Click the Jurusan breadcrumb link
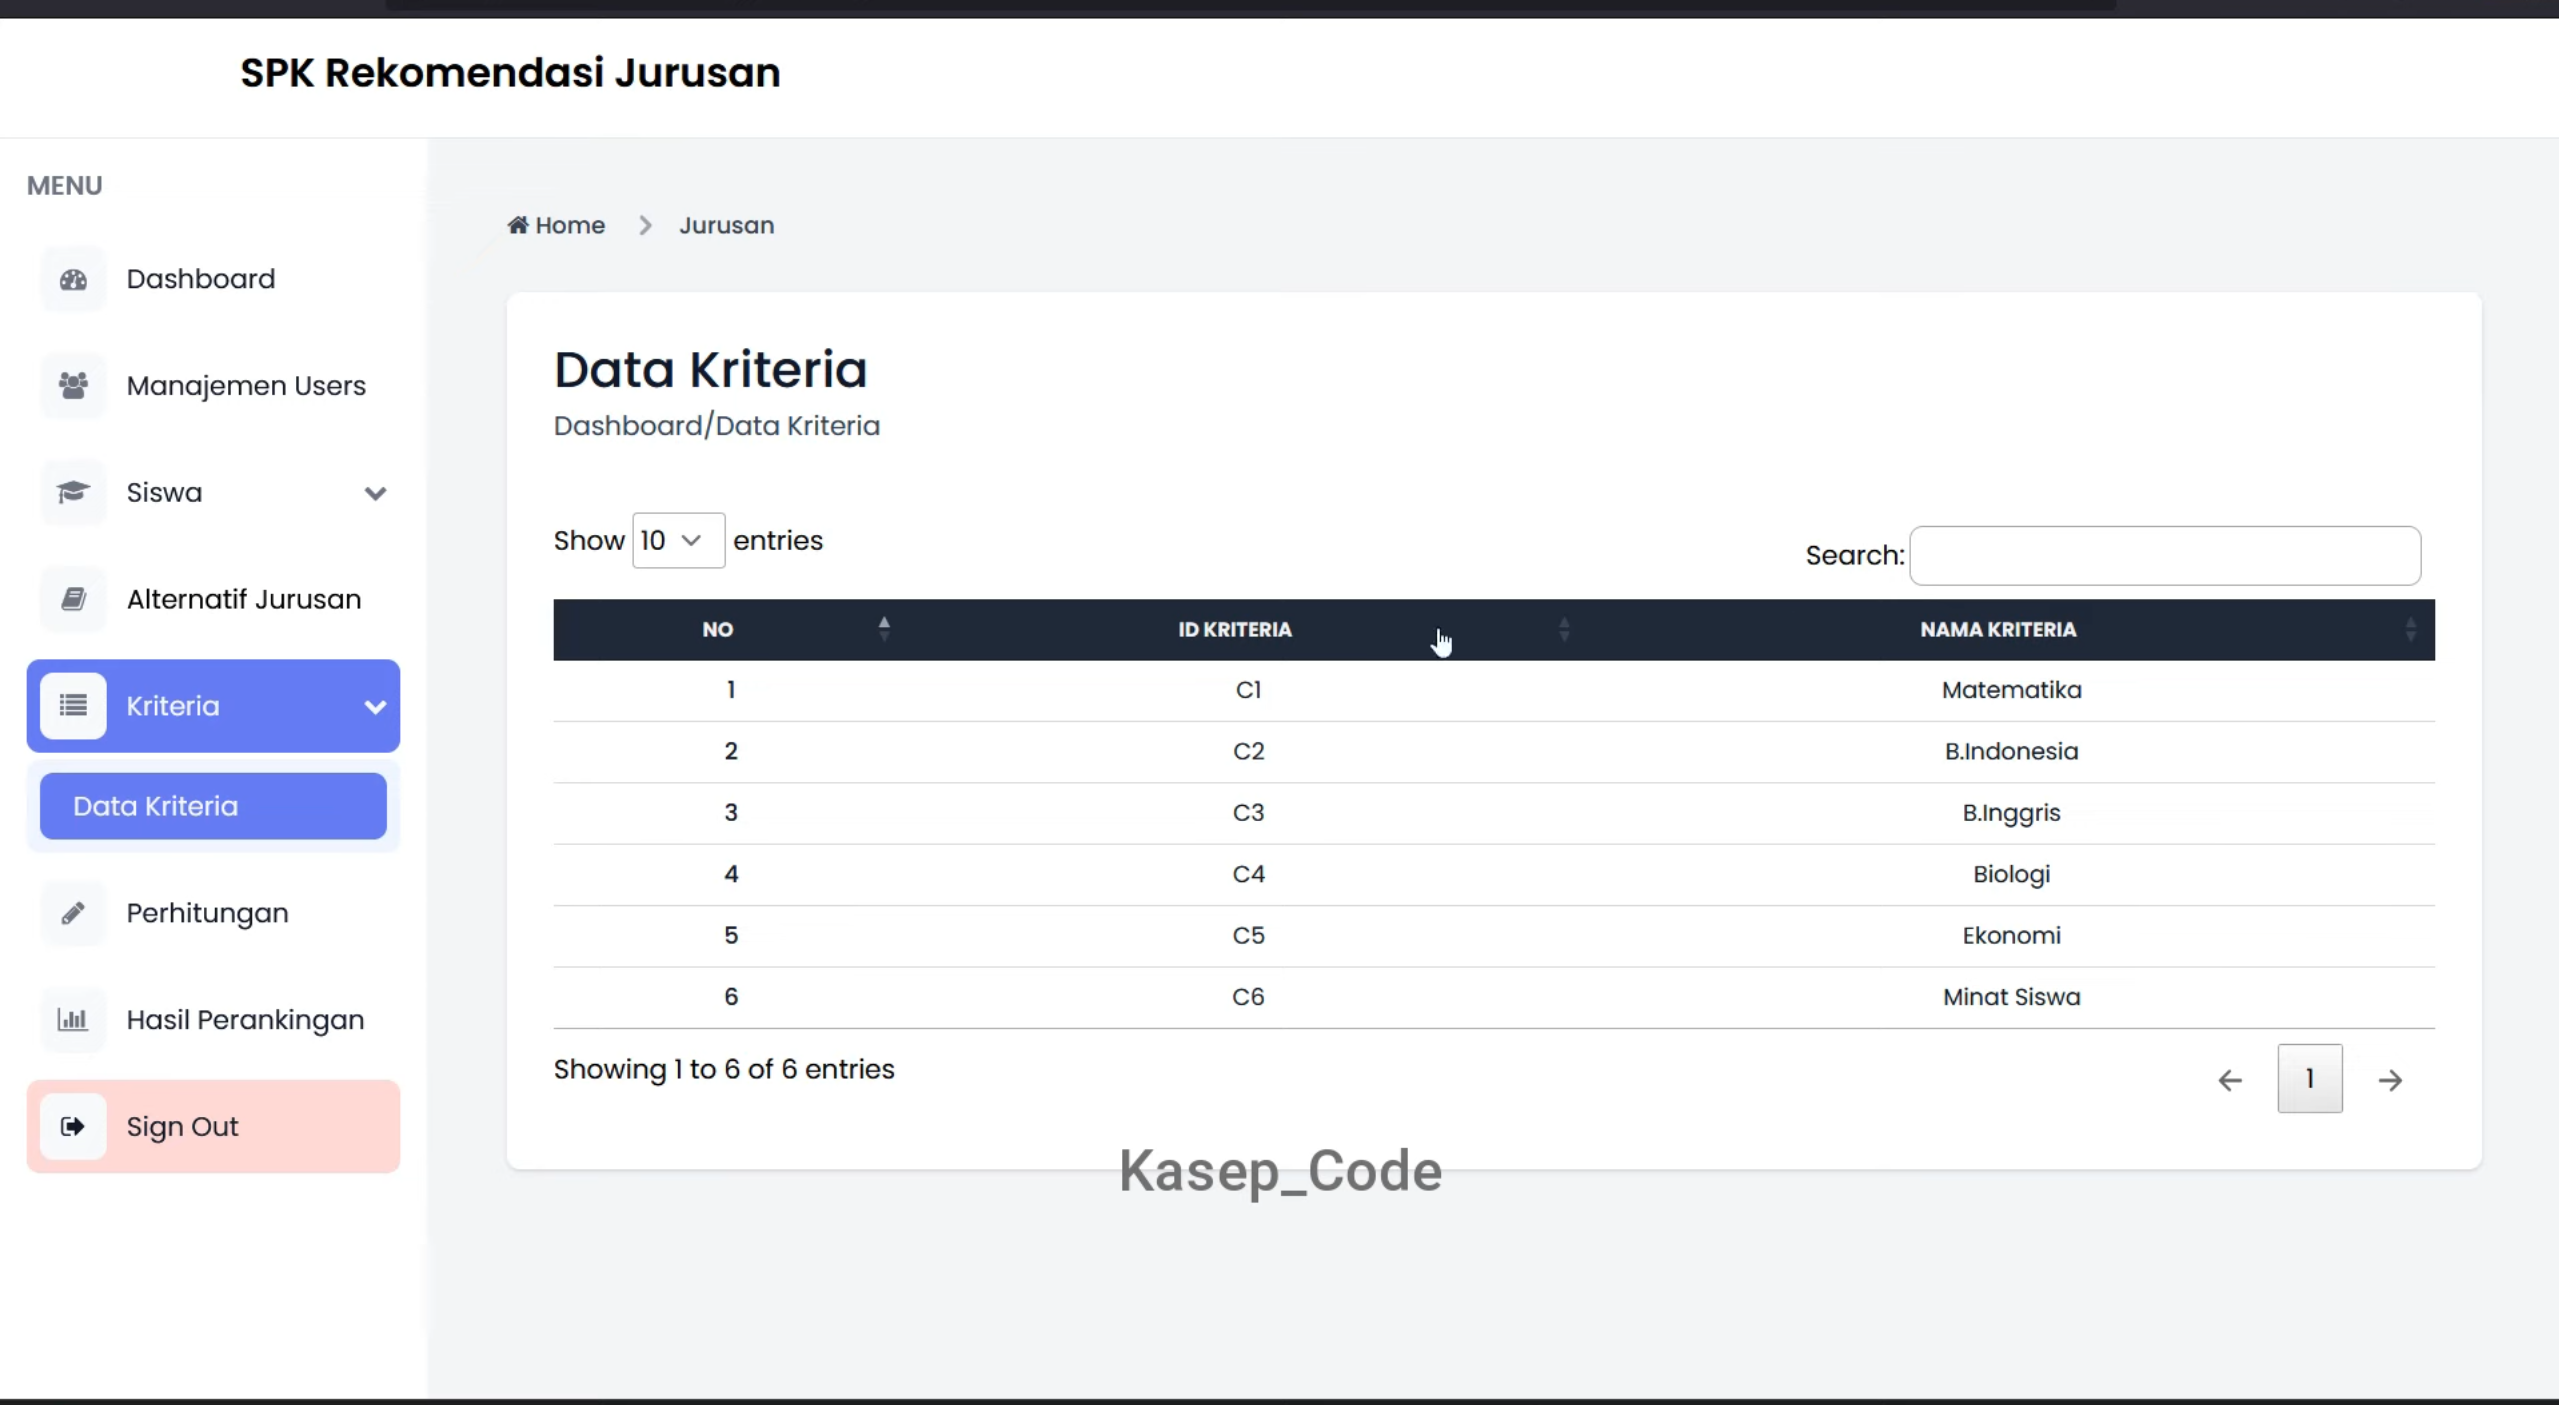 (727, 225)
